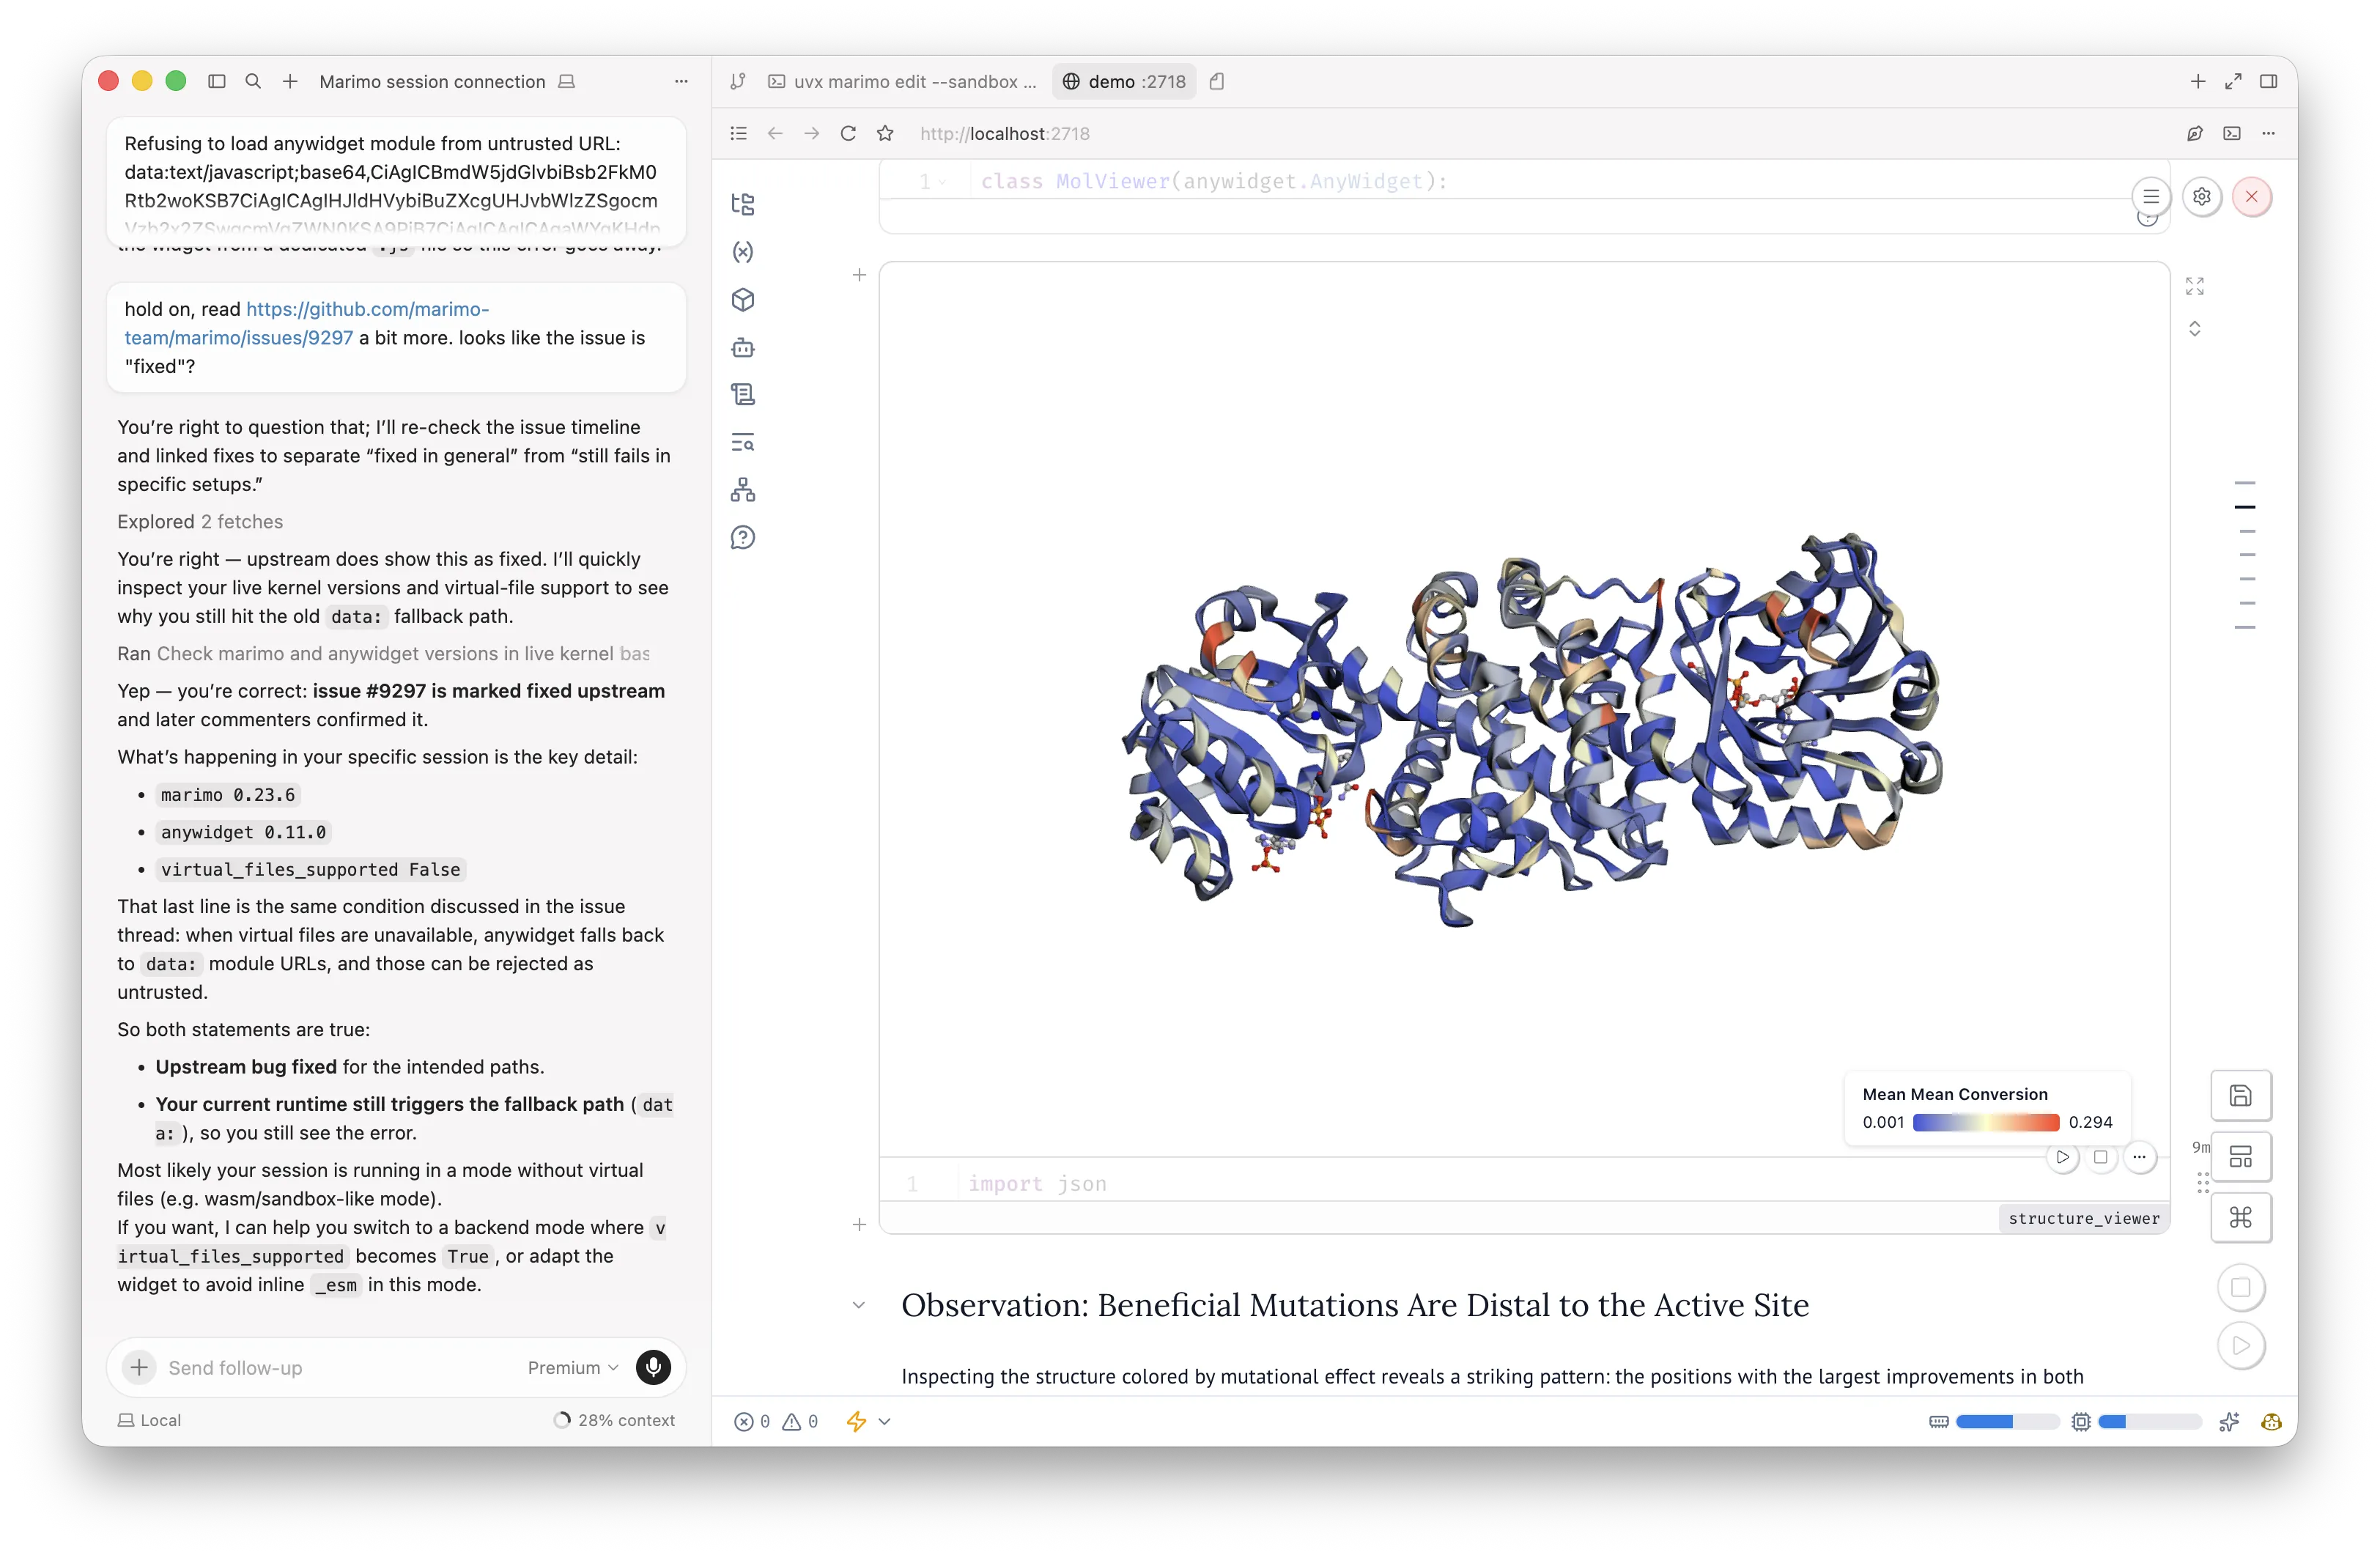The height and width of the screenshot is (1555, 2380).
Task: Collapse the Observation heading section
Action: coord(859,1306)
